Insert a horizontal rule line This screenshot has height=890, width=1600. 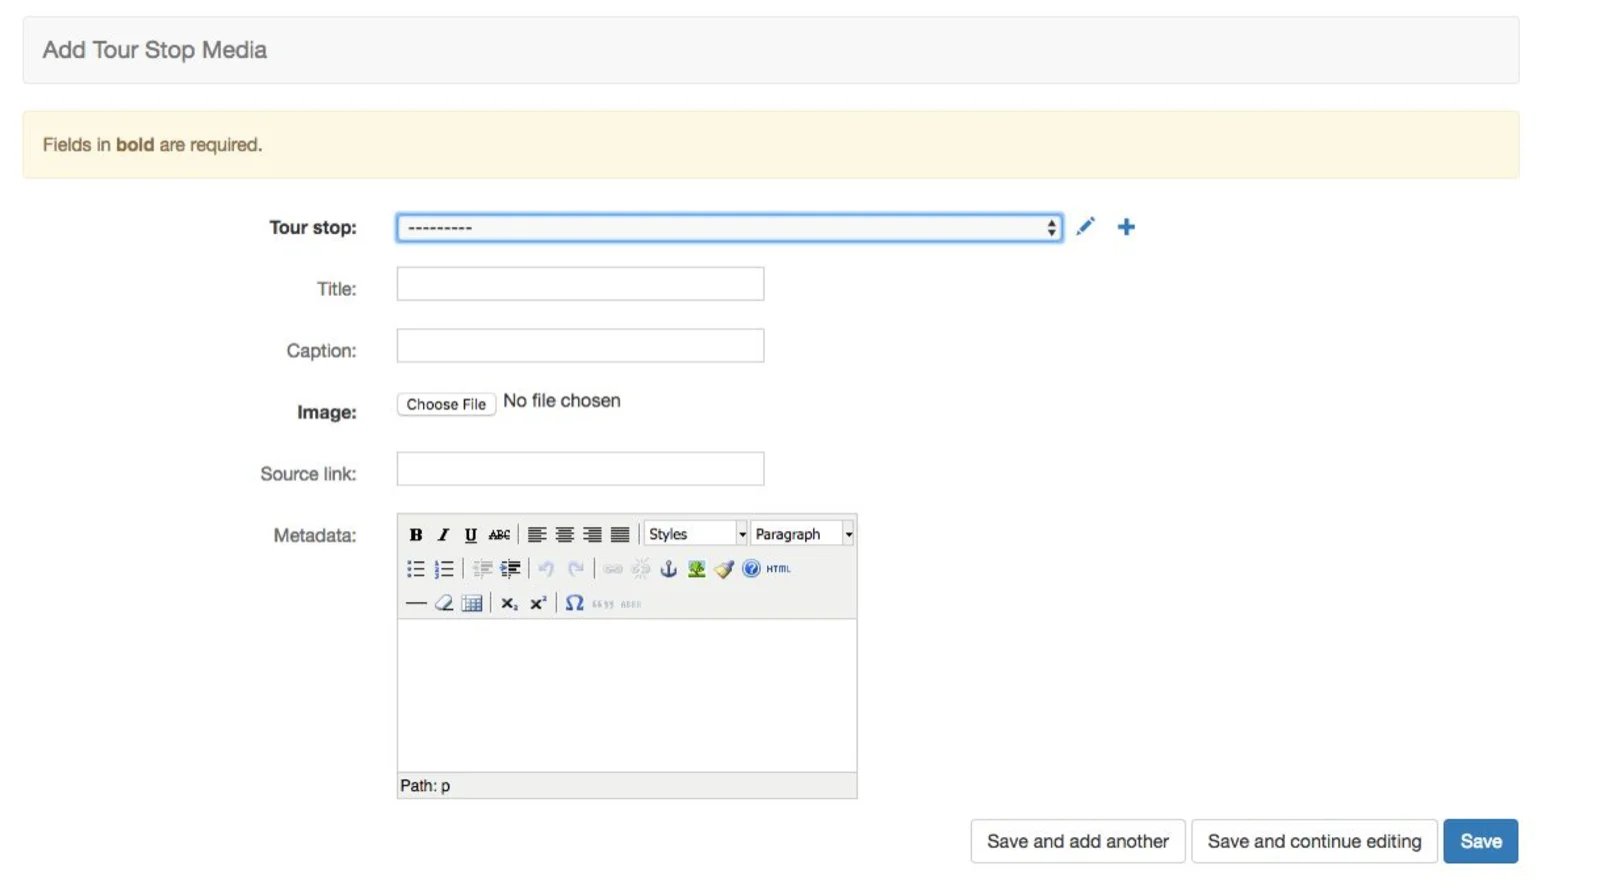416,603
